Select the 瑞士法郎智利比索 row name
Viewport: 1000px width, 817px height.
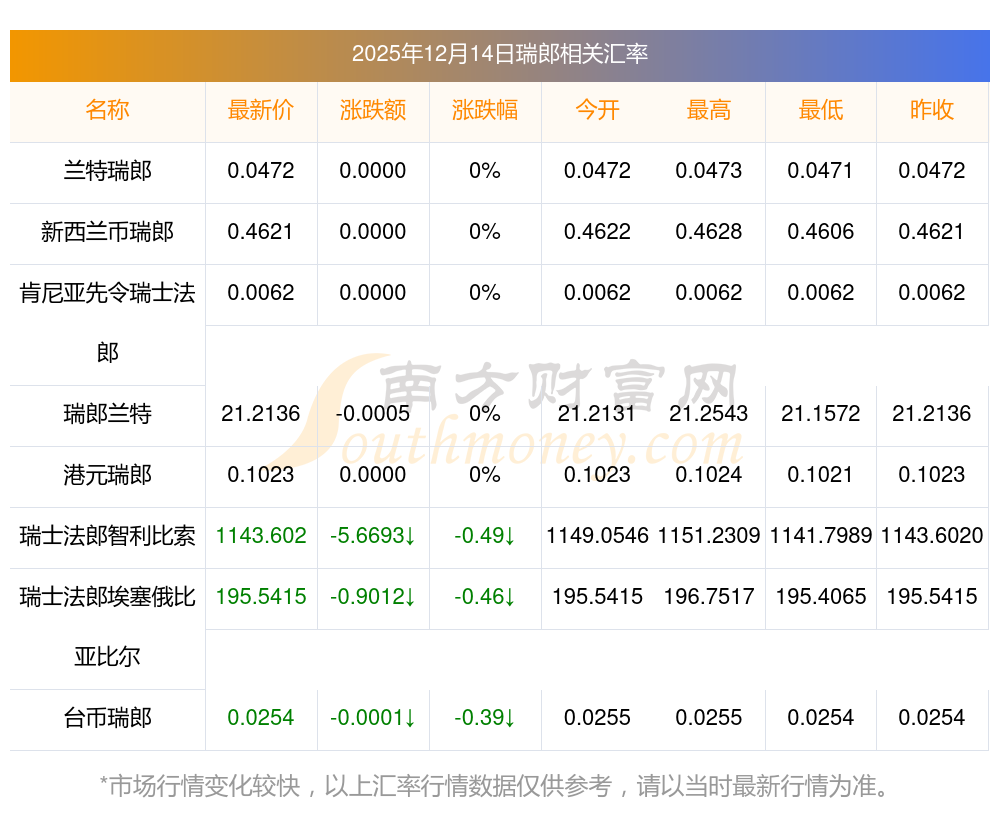pos(108,536)
